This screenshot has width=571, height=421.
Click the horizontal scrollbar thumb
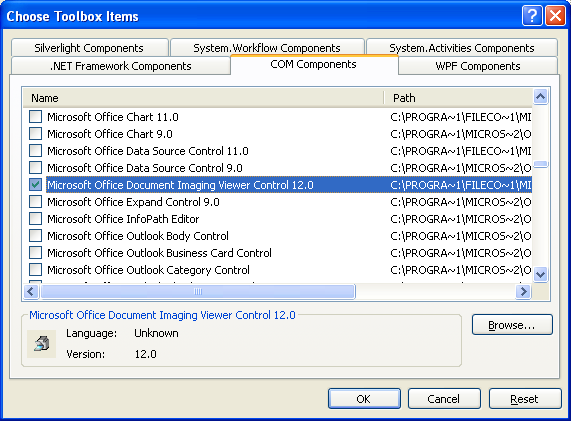pos(198,291)
